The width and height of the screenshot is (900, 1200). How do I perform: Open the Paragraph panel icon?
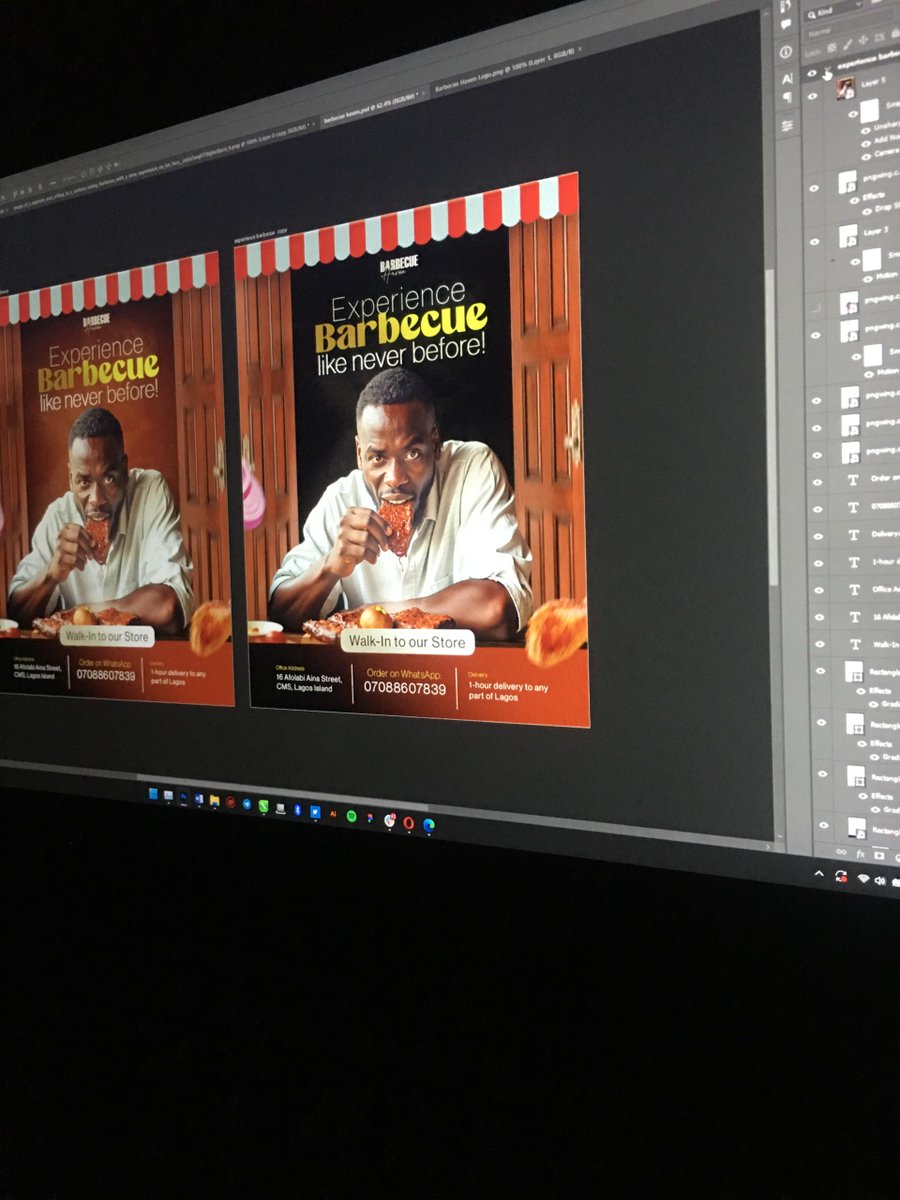[x=787, y=97]
